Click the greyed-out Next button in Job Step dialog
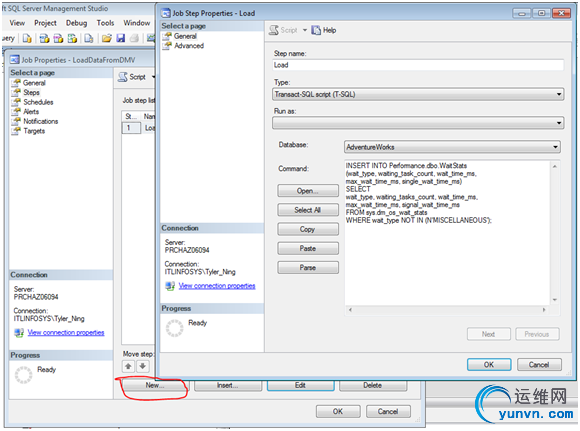The width and height of the screenshot is (580, 431). click(489, 334)
